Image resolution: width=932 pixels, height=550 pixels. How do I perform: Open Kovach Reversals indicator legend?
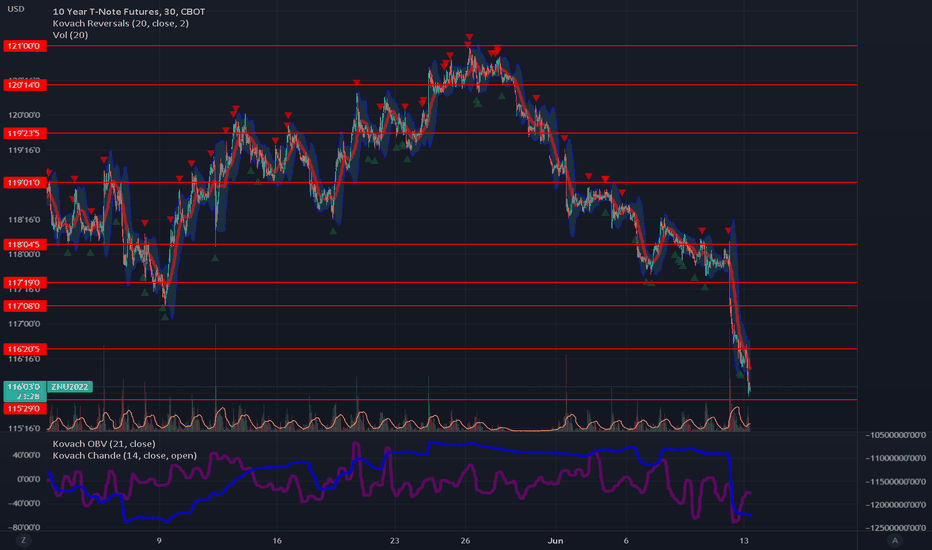point(121,23)
